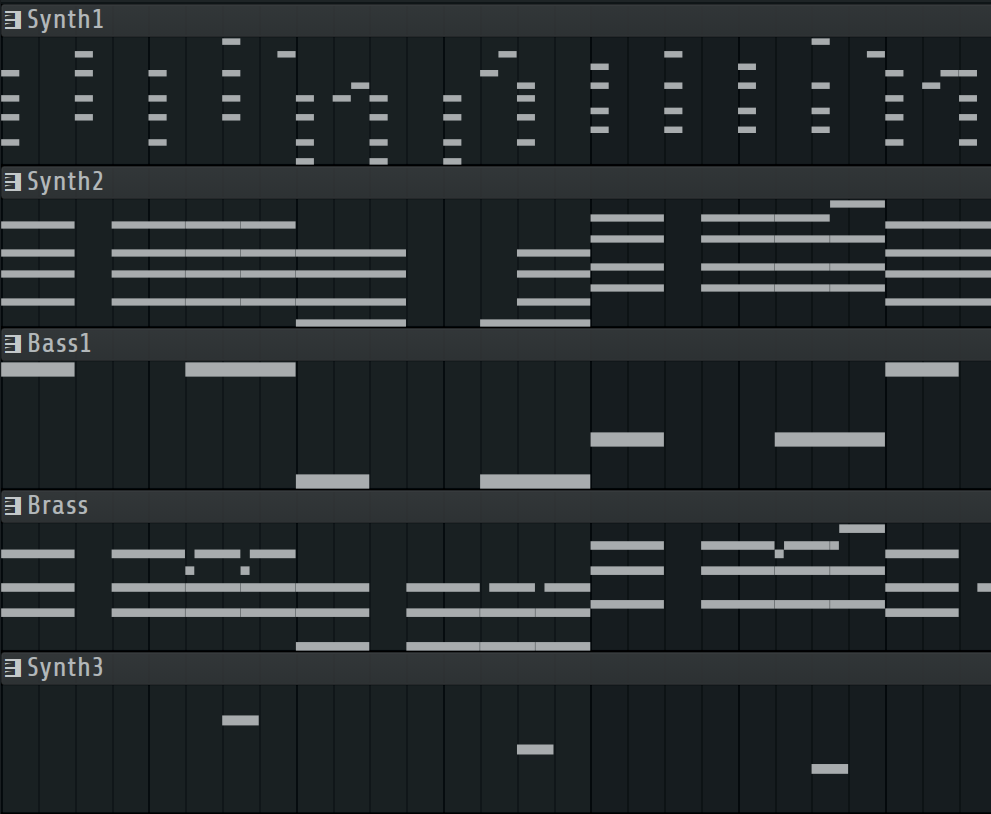Click the first Bass1 note block

pos(38,370)
